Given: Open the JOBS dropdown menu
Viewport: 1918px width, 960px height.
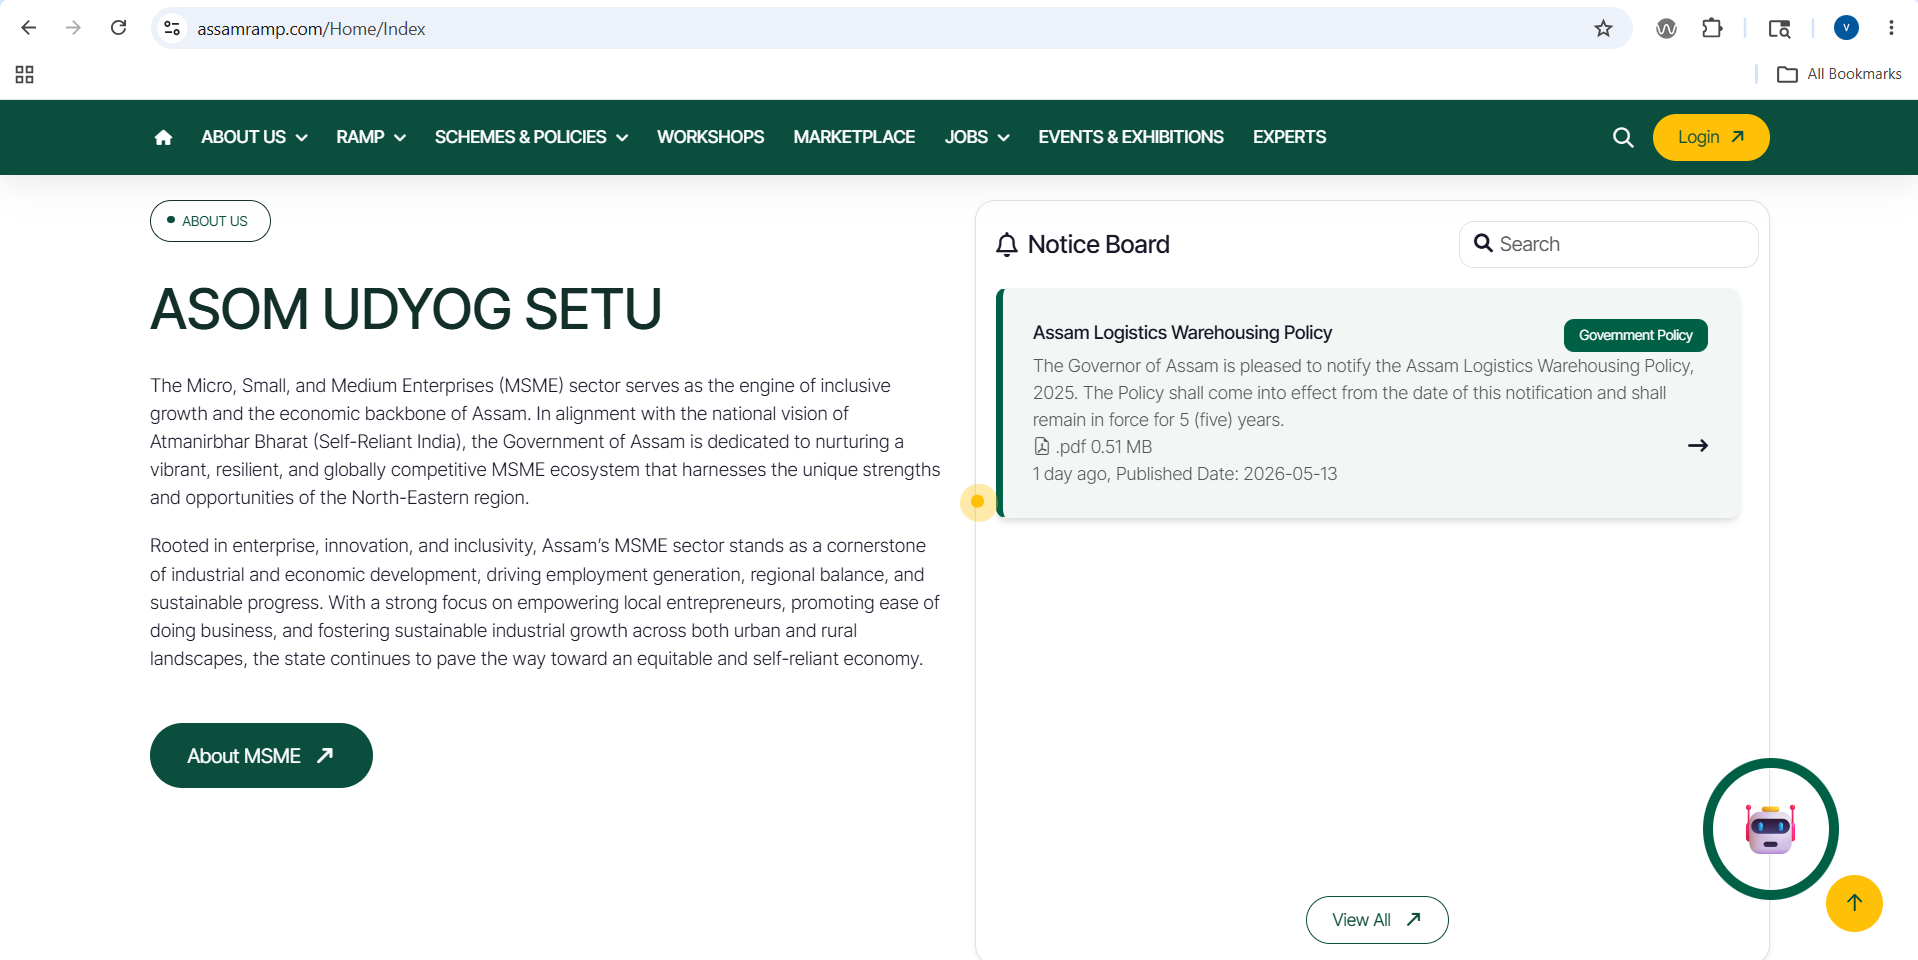Looking at the screenshot, I should (x=977, y=137).
